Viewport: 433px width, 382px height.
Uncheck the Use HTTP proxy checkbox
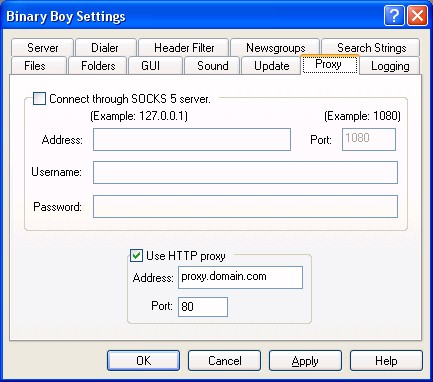136,256
